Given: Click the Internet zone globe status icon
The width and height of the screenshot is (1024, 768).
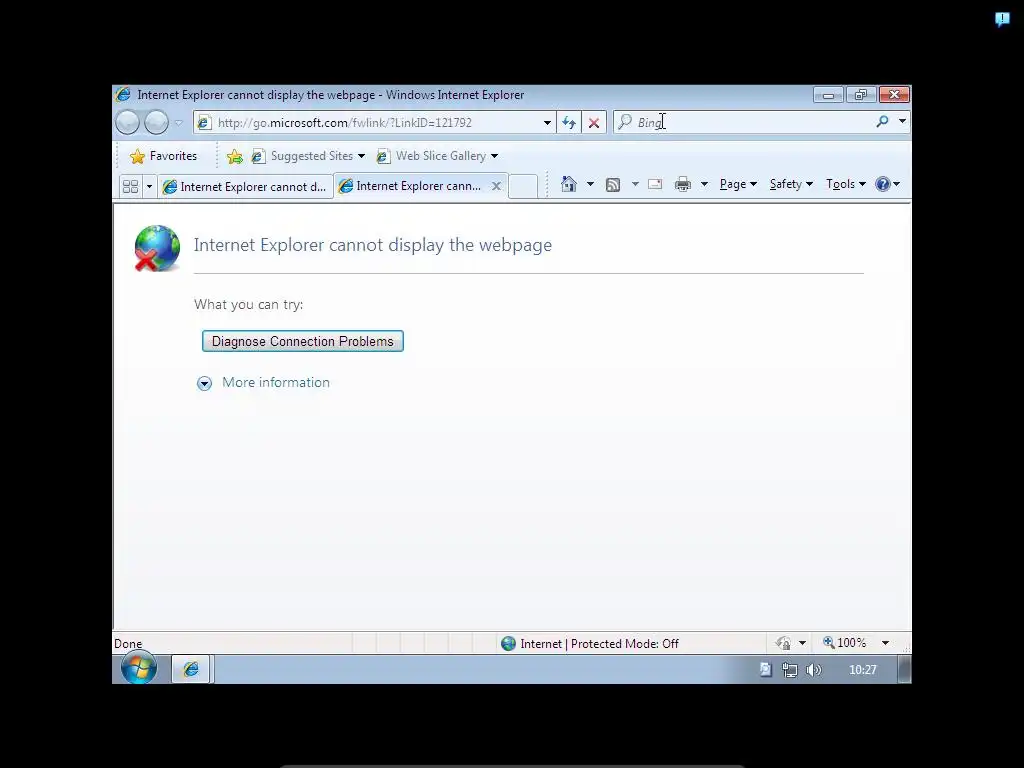Looking at the screenshot, I should click(x=508, y=644).
